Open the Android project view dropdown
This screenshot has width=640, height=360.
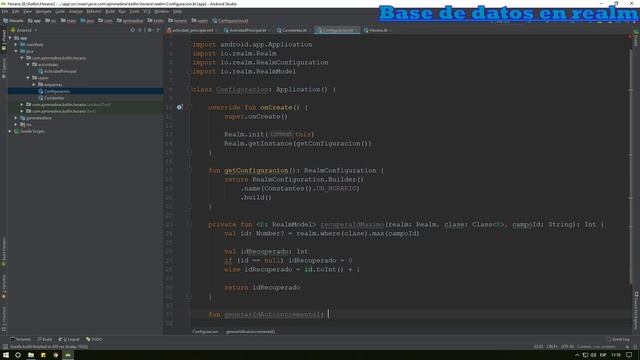pos(24,30)
